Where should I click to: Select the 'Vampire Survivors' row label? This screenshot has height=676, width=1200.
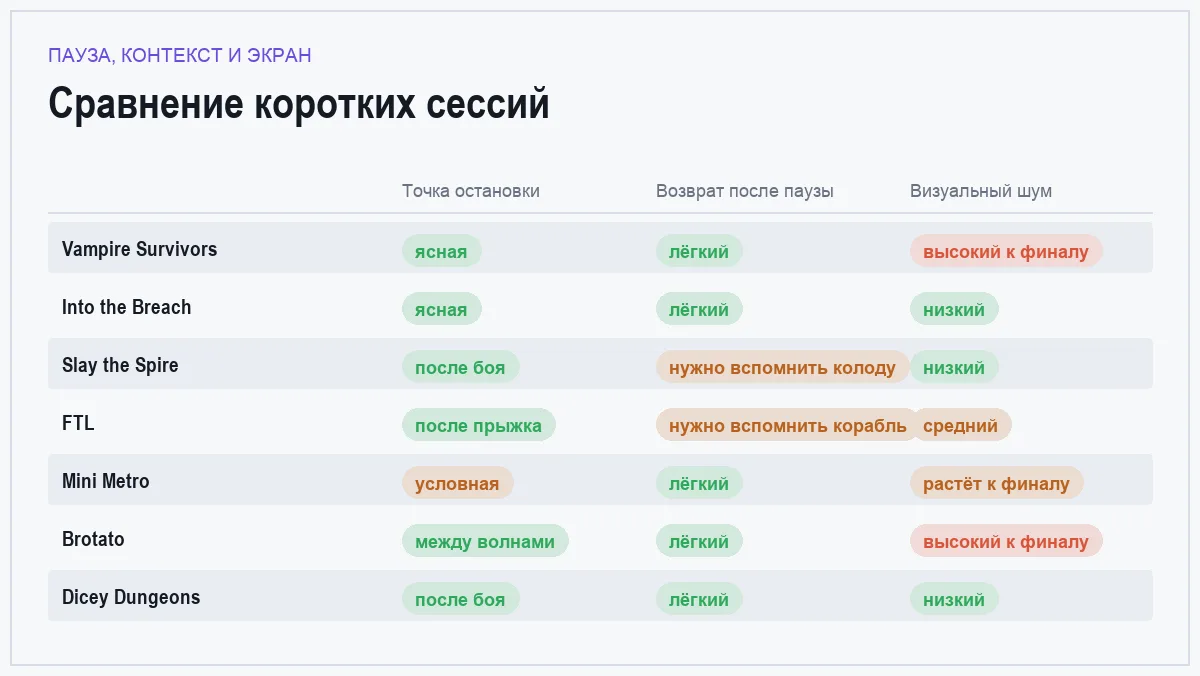139,249
